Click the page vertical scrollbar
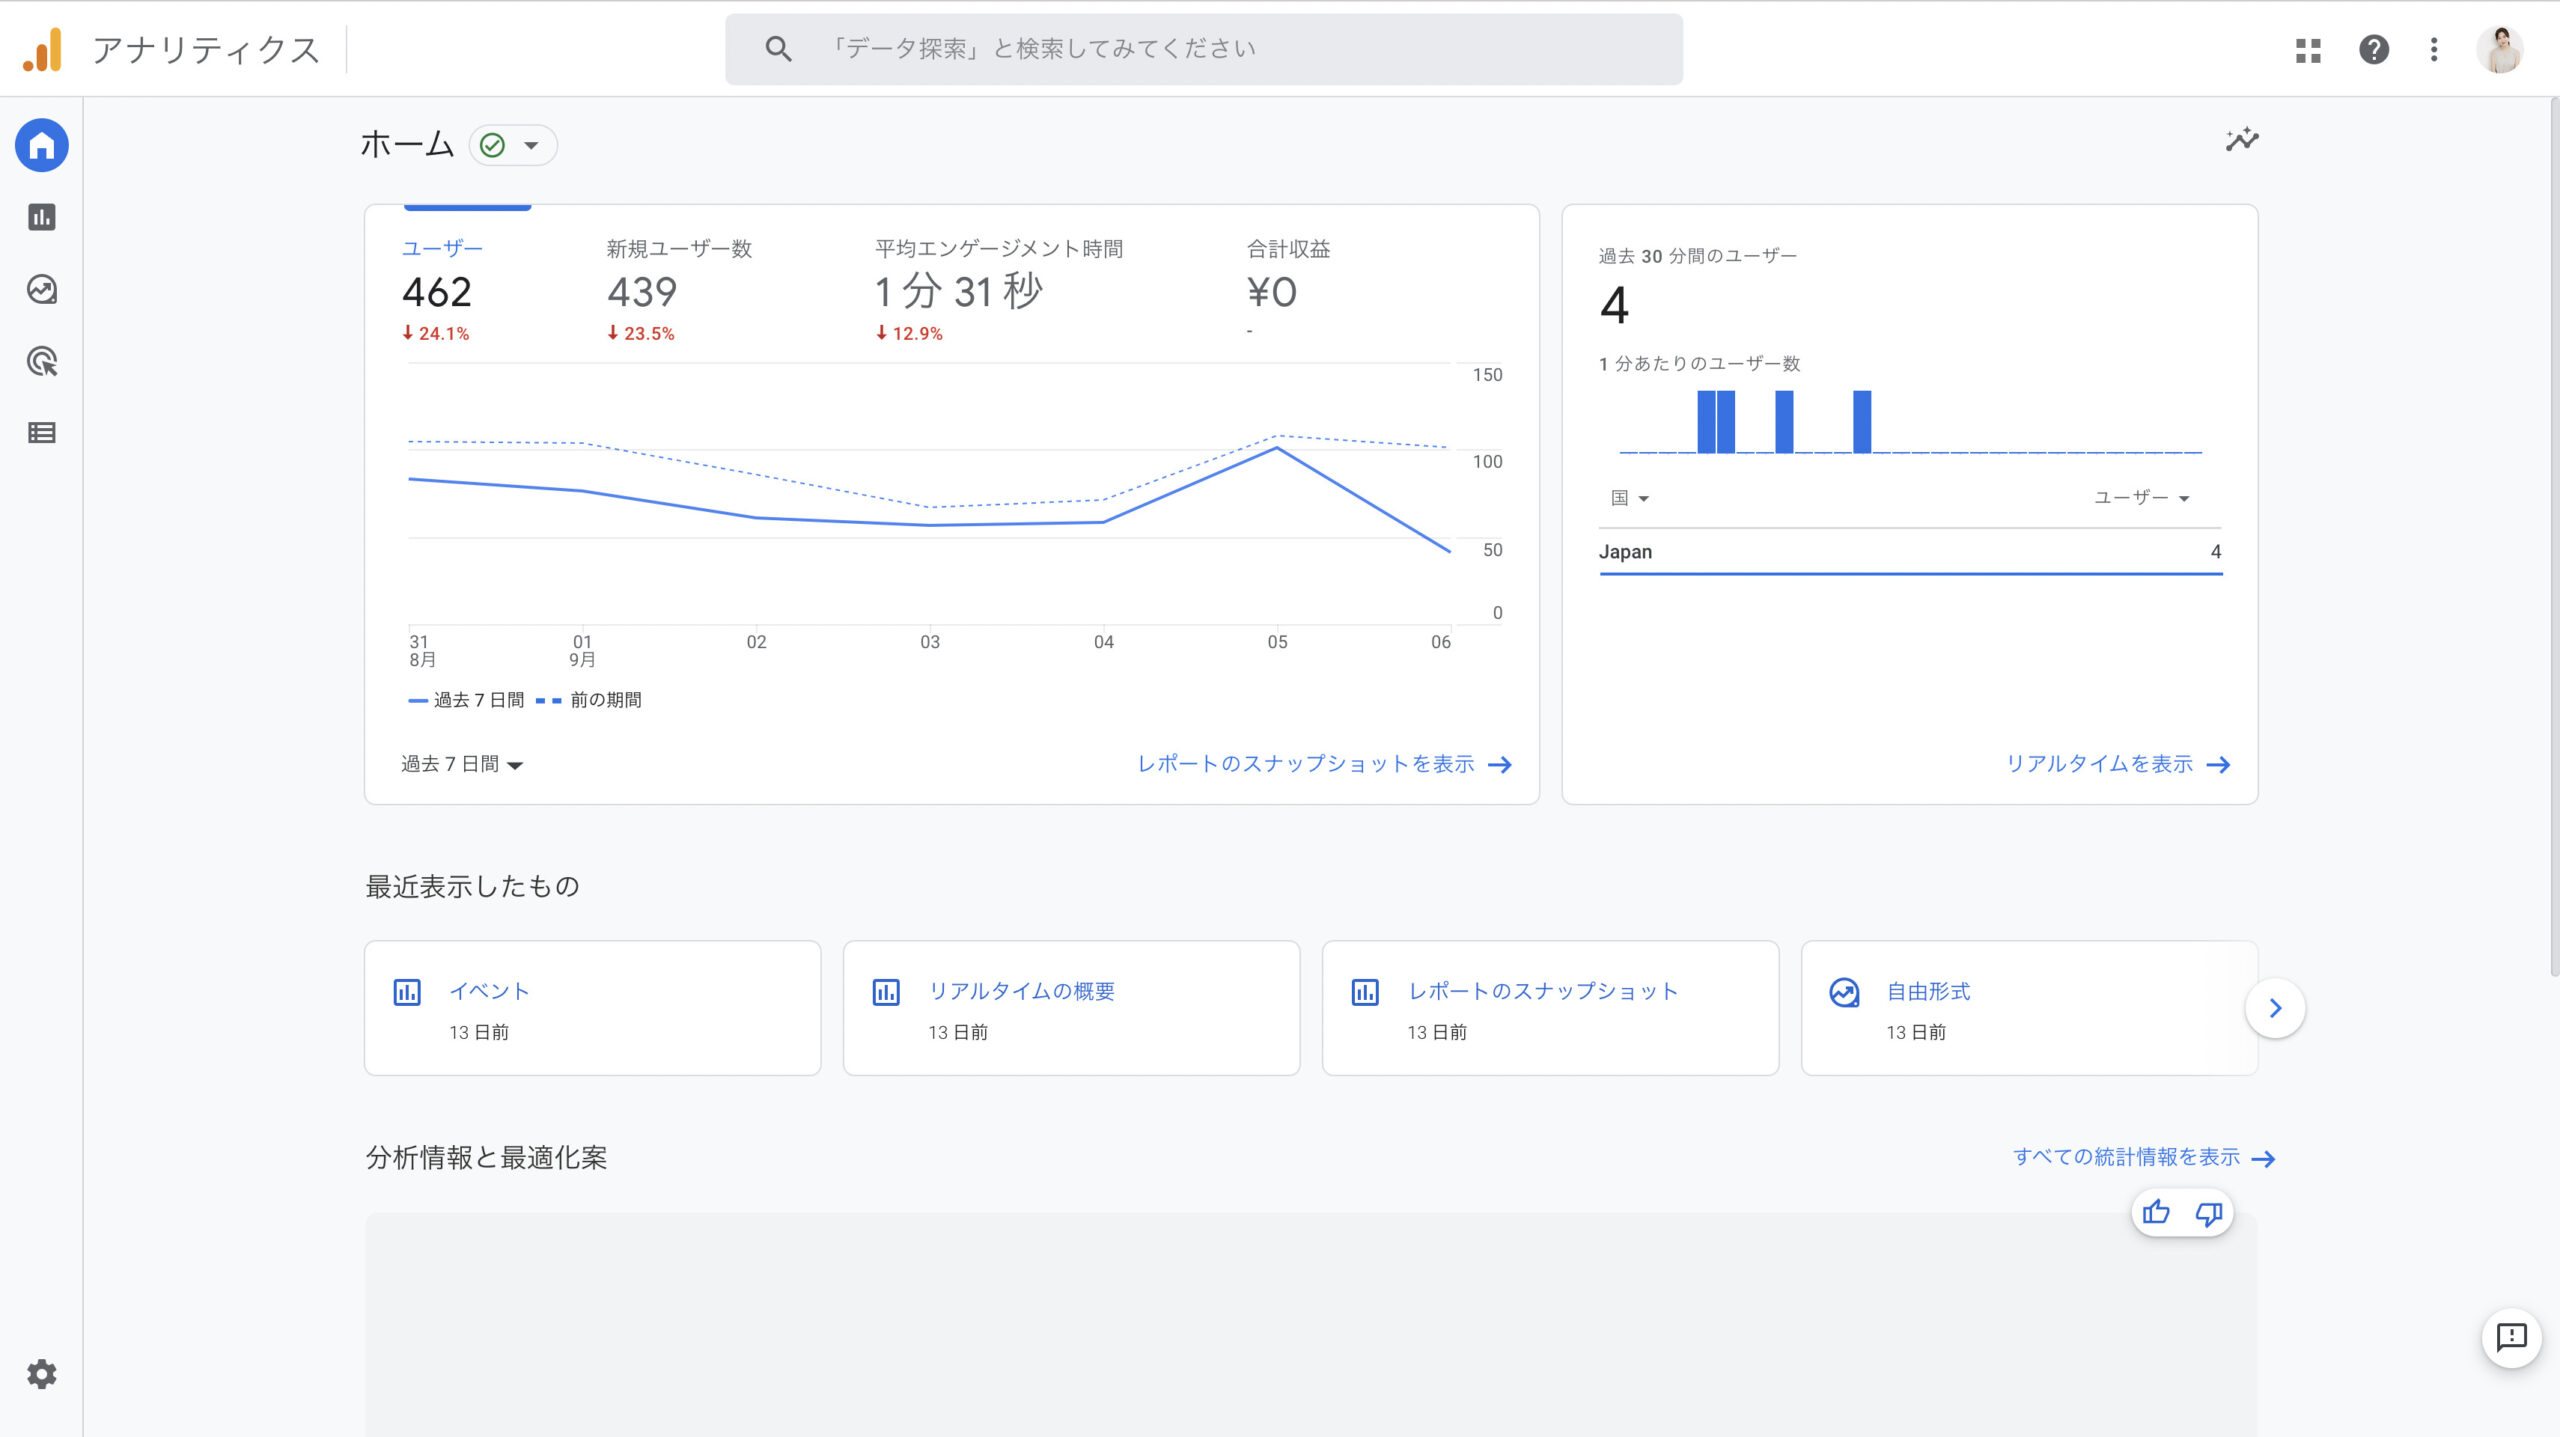The width and height of the screenshot is (2560, 1437). pyautogui.click(x=2554, y=537)
